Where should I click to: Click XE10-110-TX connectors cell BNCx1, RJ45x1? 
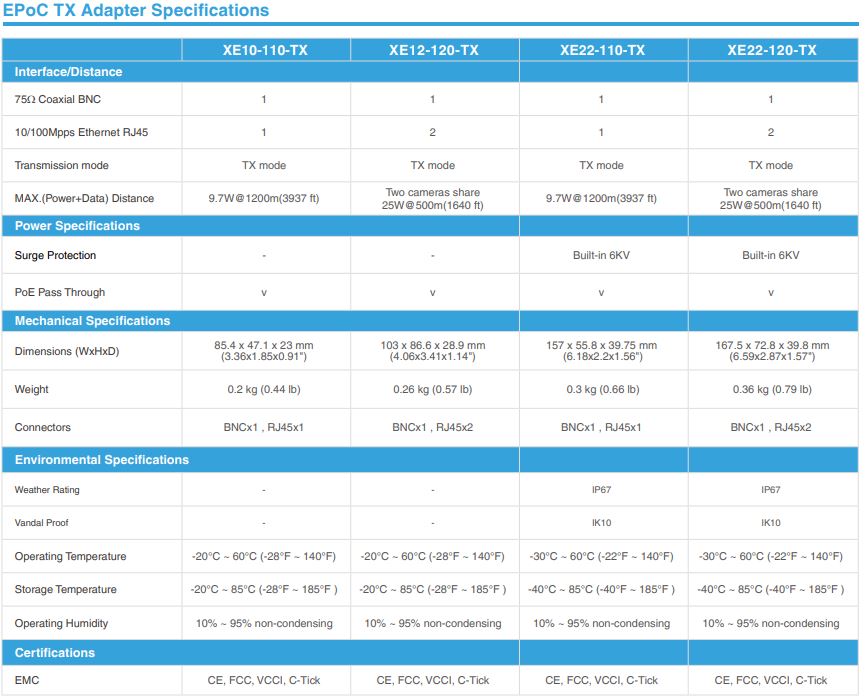click(x=264, y=428)
